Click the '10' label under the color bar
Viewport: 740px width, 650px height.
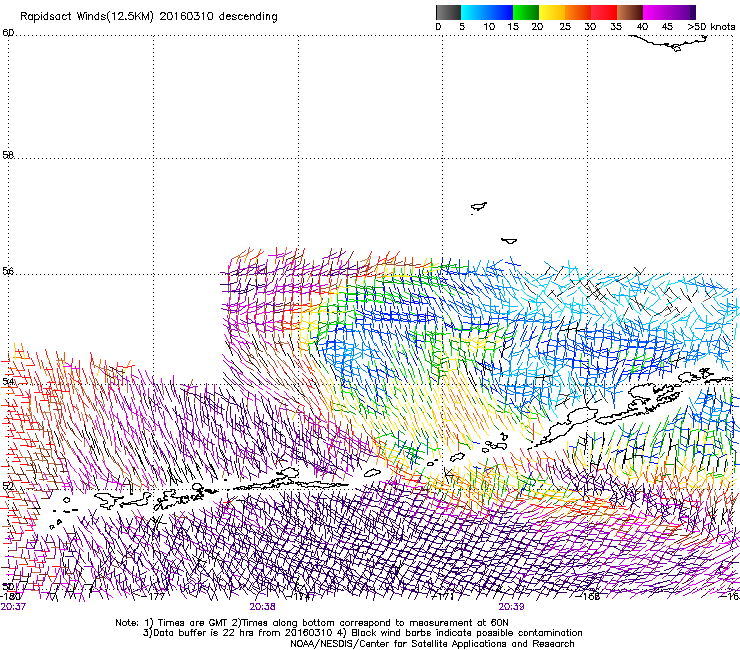tap(489, 27)
